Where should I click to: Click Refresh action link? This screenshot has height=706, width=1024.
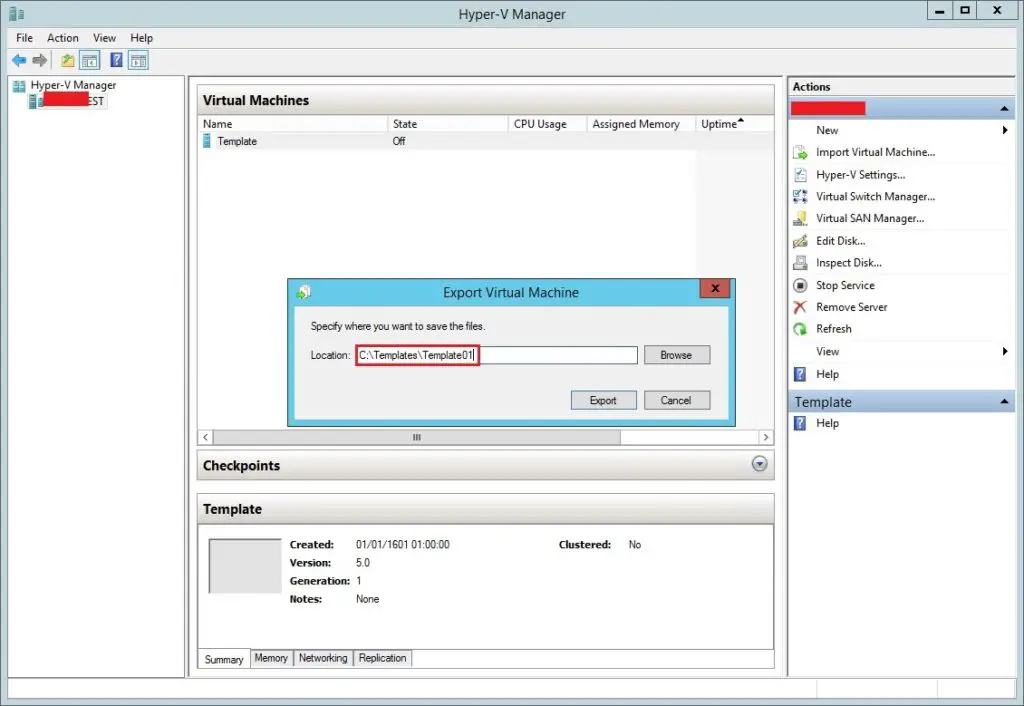(x=834, y=329)
